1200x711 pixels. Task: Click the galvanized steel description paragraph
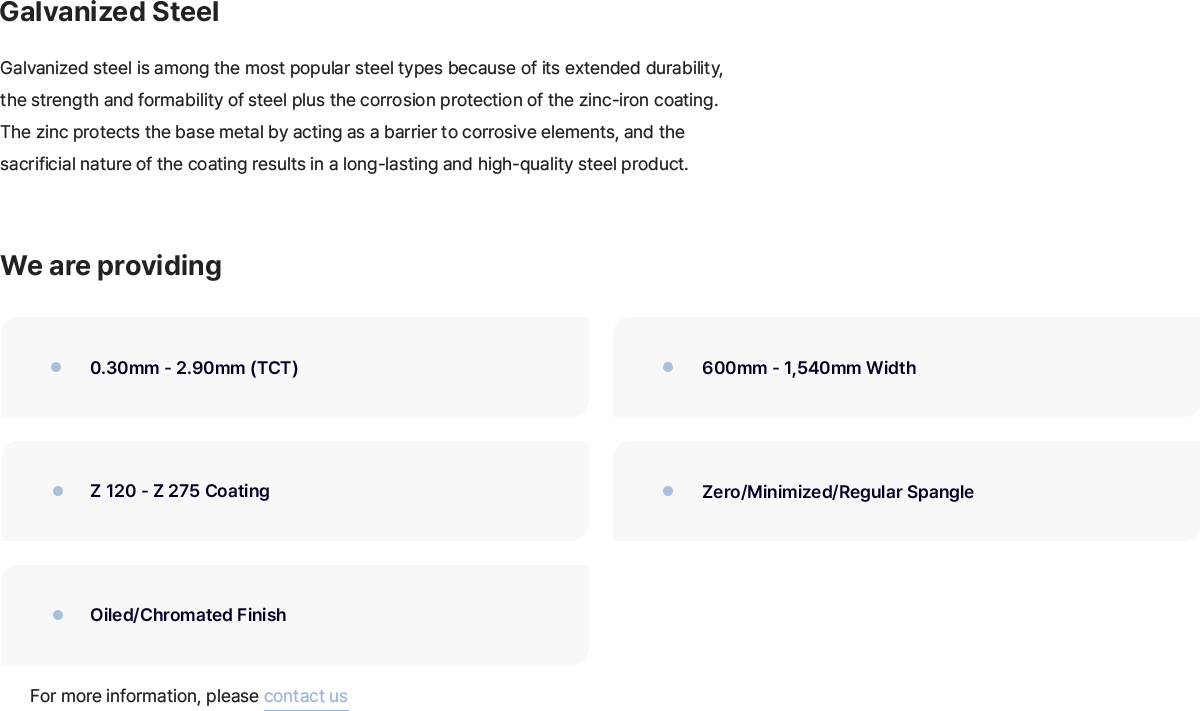(x=362, y=116)
